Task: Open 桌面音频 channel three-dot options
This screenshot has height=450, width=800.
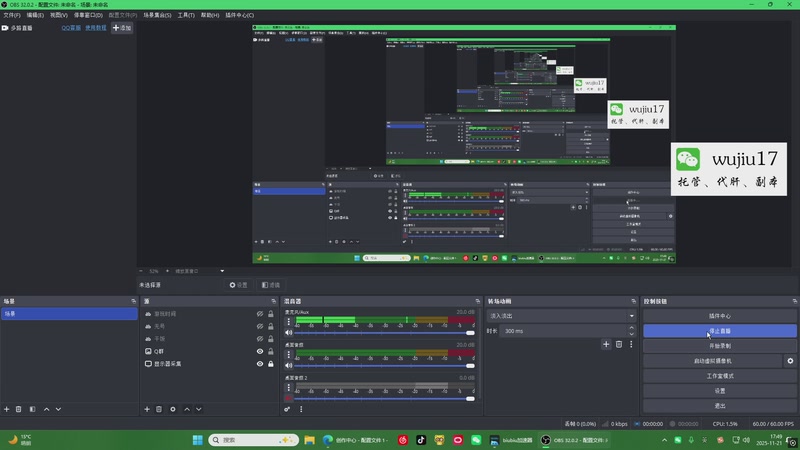Action: coord(289,354)
